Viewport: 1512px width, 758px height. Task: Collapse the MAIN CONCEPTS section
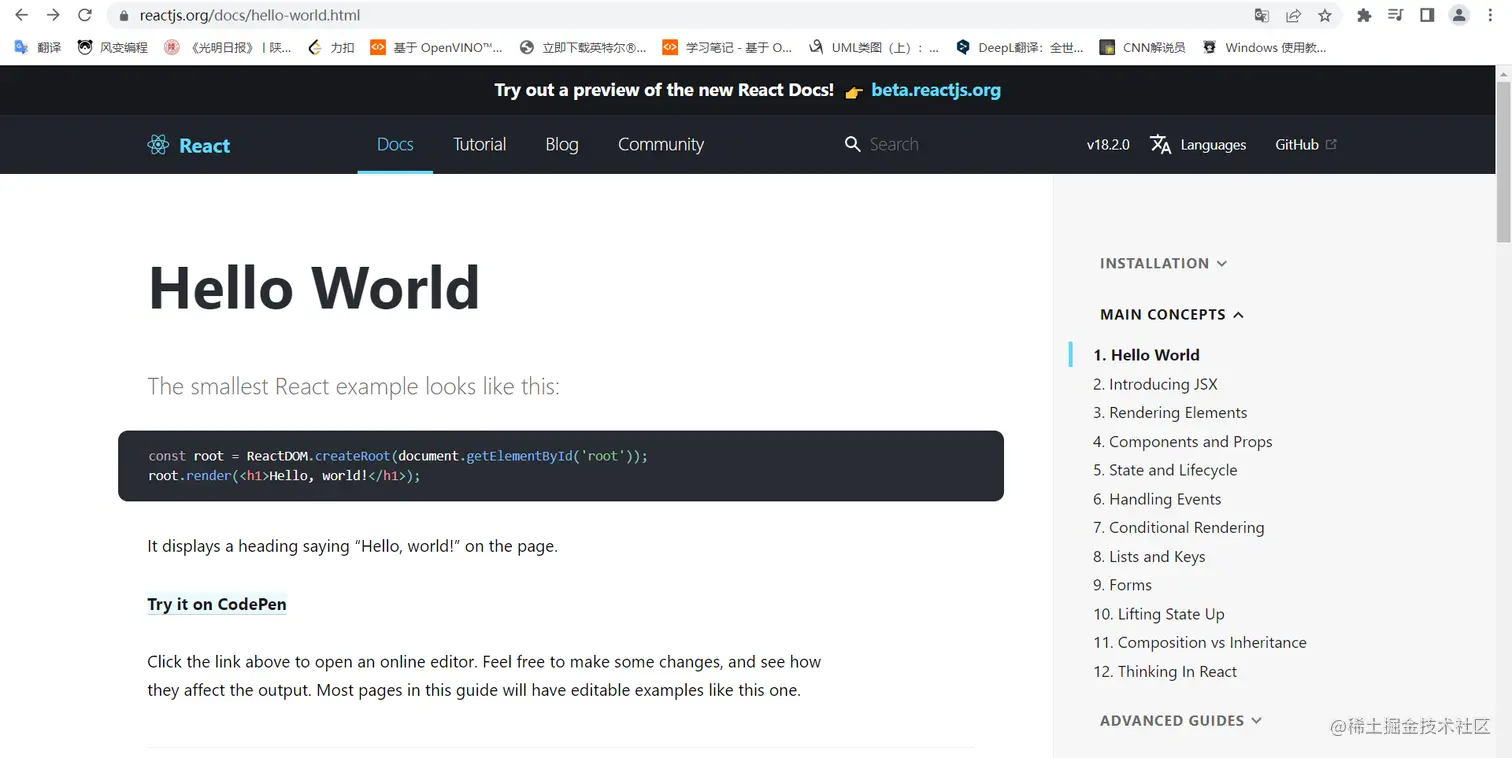[x=1172, y=314]
